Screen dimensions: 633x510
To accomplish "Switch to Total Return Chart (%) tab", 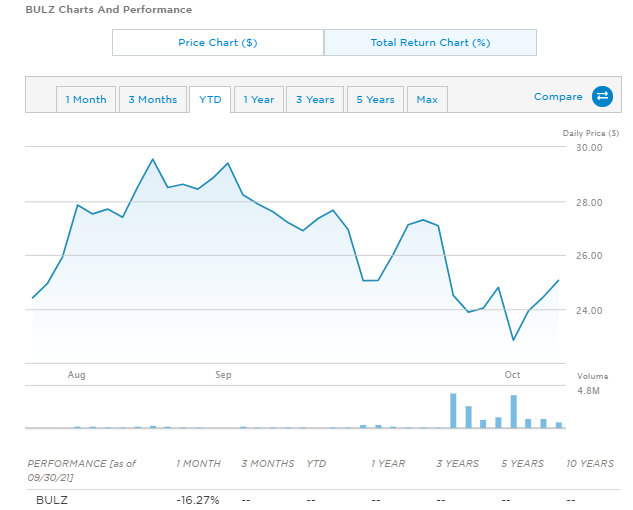I will [430, 42].
